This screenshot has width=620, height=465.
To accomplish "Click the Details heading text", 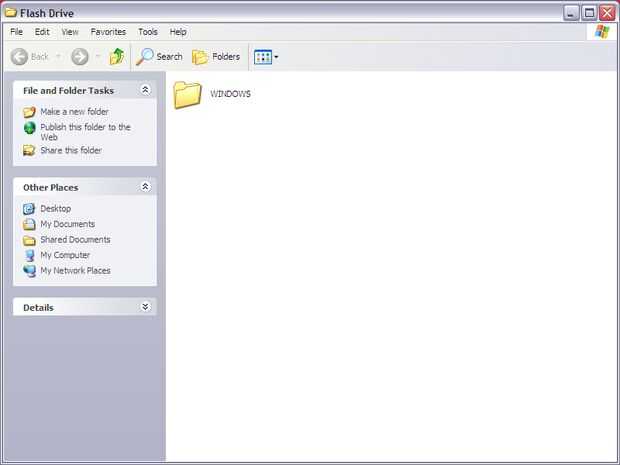I will [x=38, y=308].
